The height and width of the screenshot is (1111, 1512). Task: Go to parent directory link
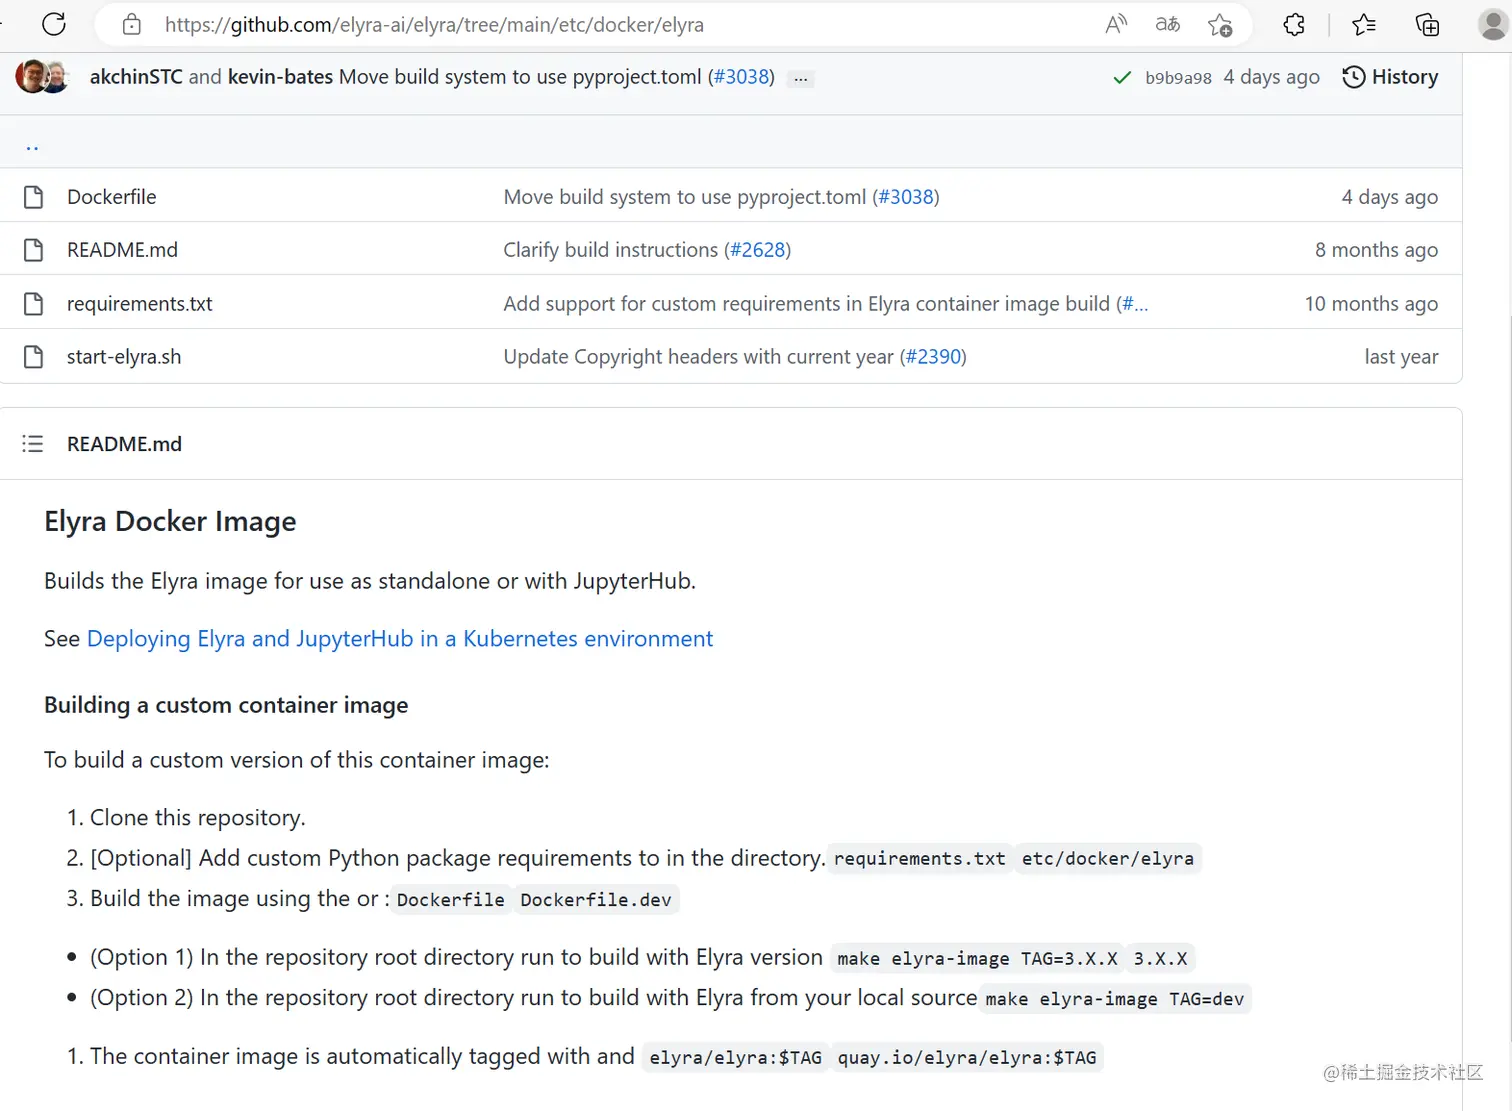coord(32,145)
